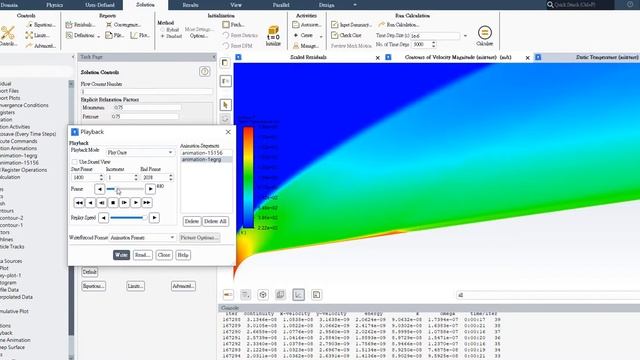
Task: Open Manage in Activities group
Action: (306, 46)
